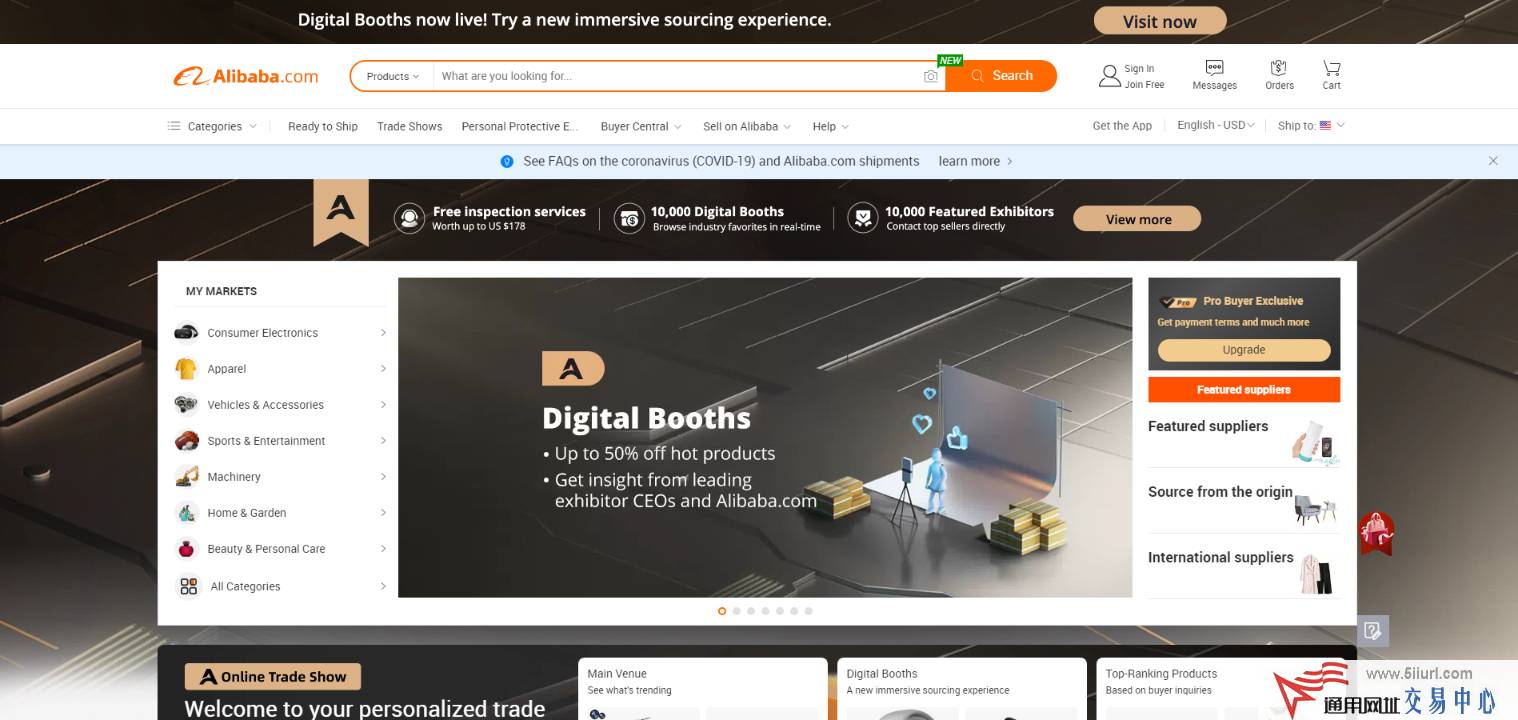Click the Categories hamburger list icon
This screenshot has height=720, width=1518.
[x=174, y=126]
